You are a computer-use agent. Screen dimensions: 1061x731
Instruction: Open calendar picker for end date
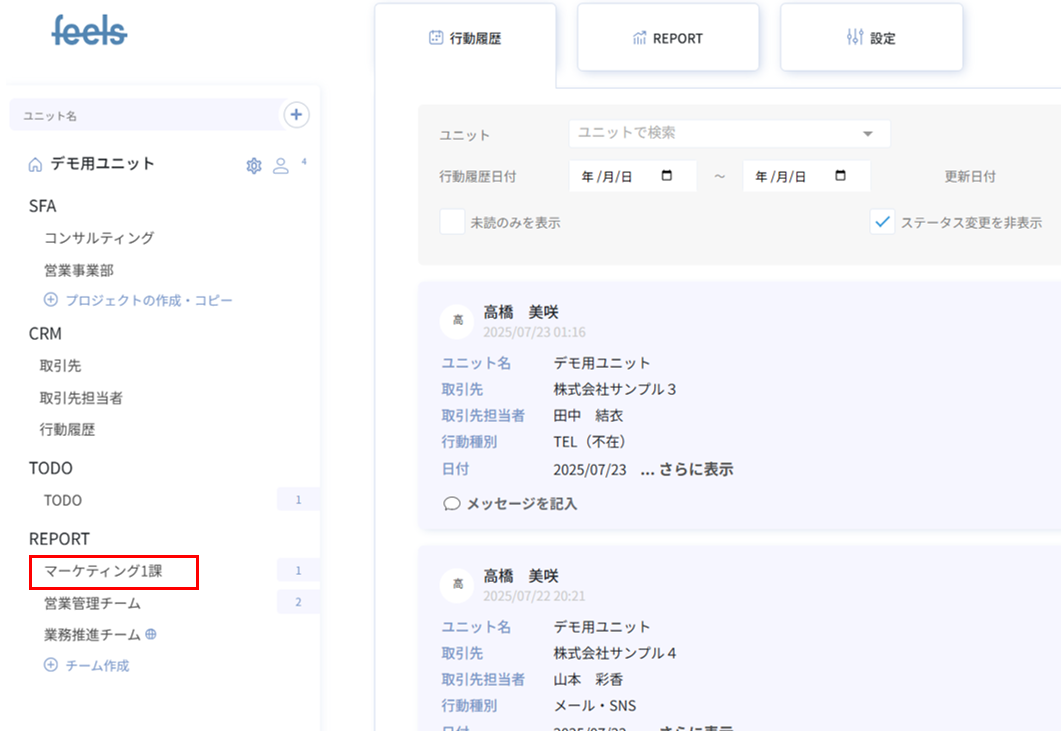pos(840,176)
